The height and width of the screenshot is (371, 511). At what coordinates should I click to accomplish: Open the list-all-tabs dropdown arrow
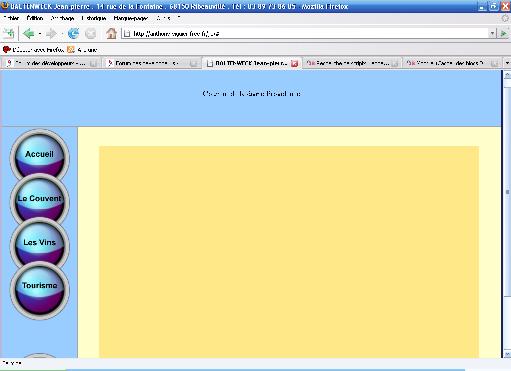pyautogui.click(x=507, y=63)
